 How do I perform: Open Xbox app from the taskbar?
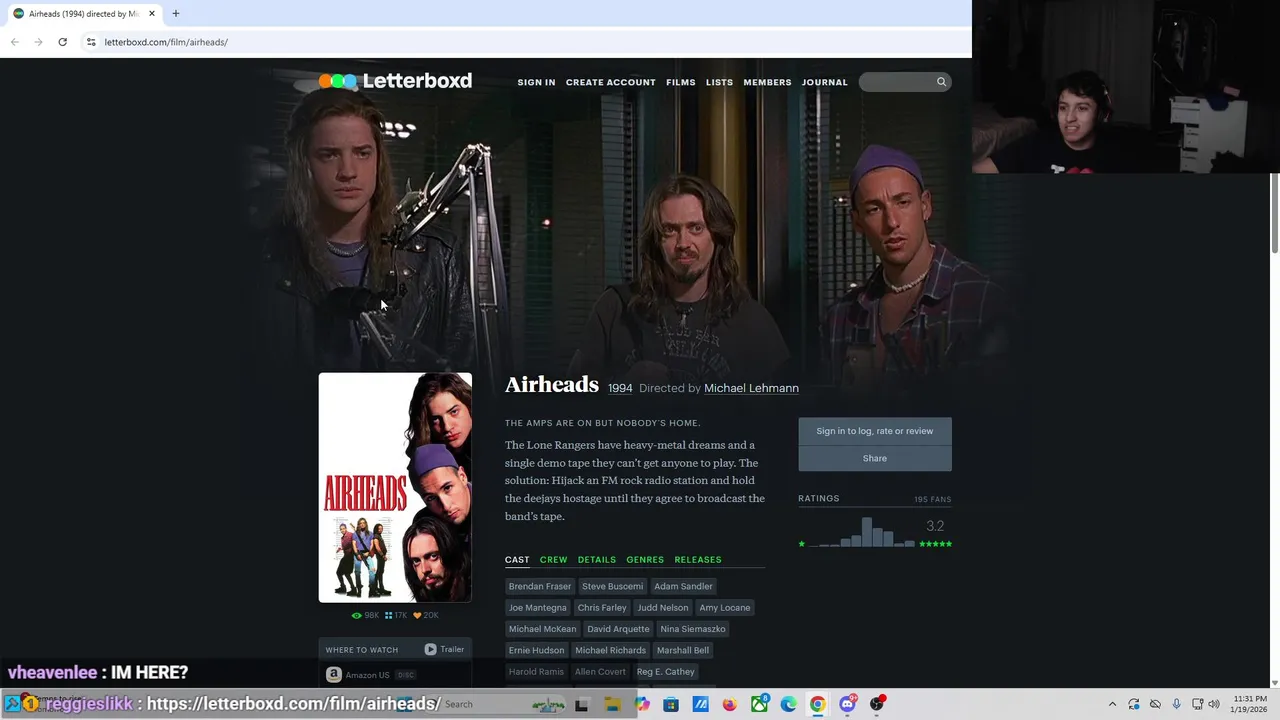760,704
